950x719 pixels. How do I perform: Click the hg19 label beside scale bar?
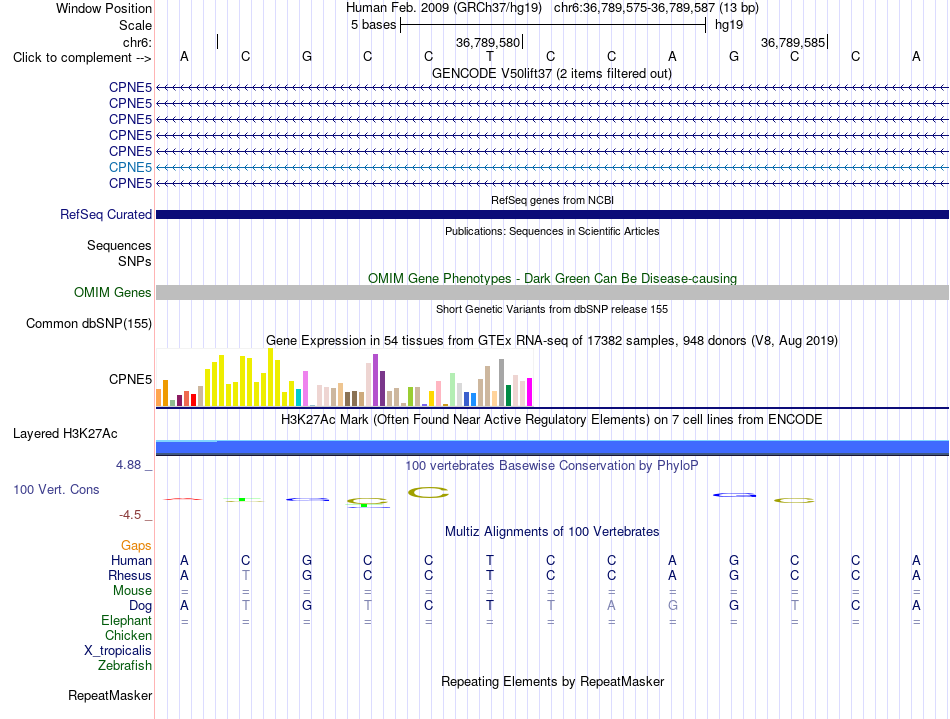coord(729,25)
